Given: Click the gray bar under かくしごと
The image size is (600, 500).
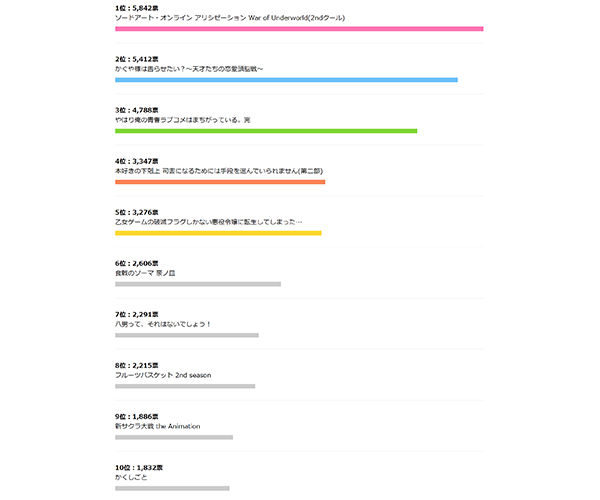Looking at the screenshot, I should [172, 488].
